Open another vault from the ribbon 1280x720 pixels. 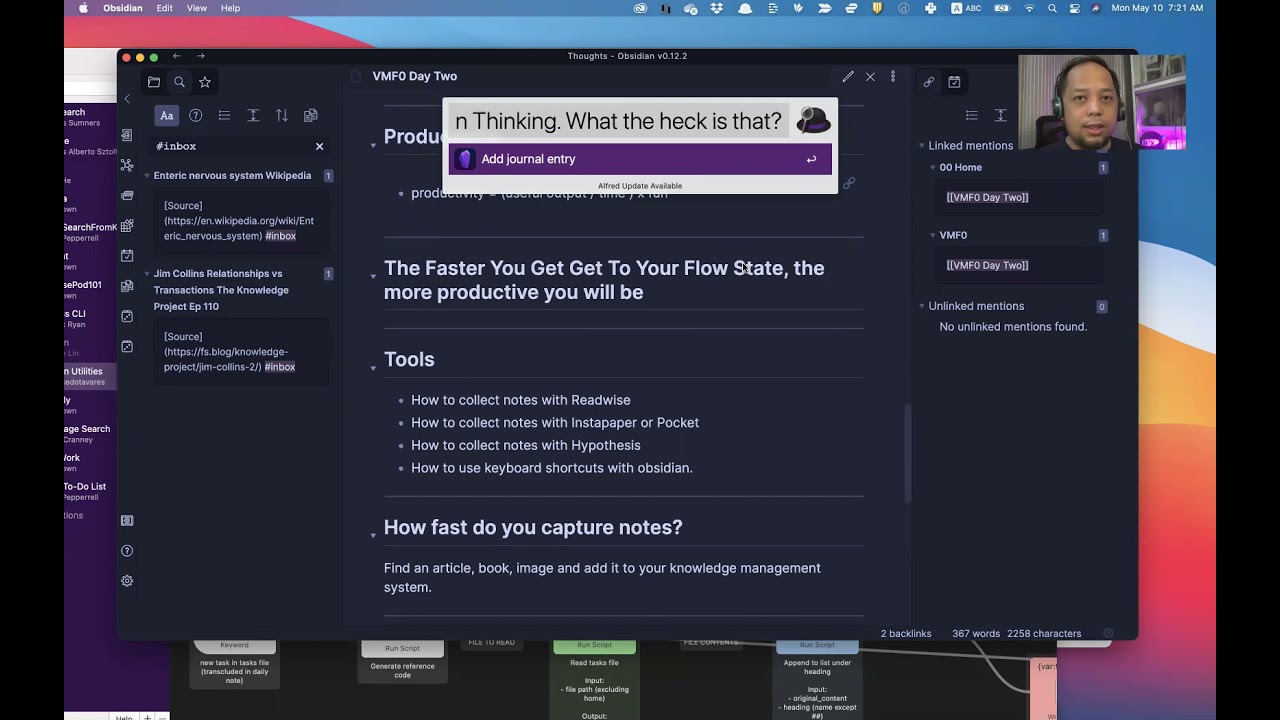tap(127, 521)
